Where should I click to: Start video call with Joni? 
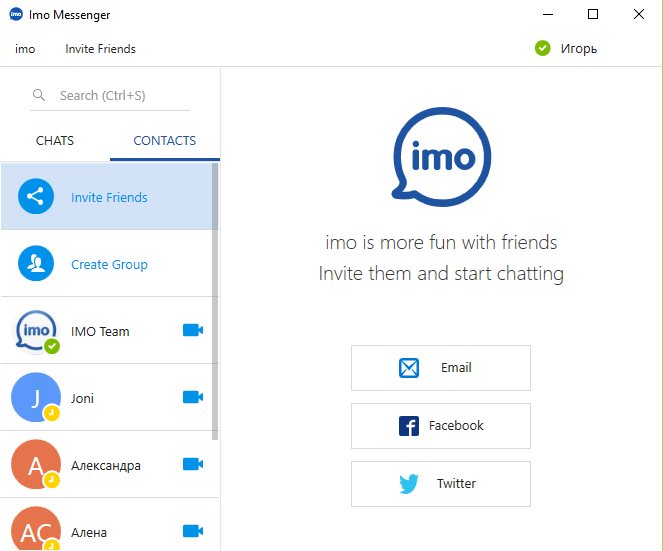point(193,397)
